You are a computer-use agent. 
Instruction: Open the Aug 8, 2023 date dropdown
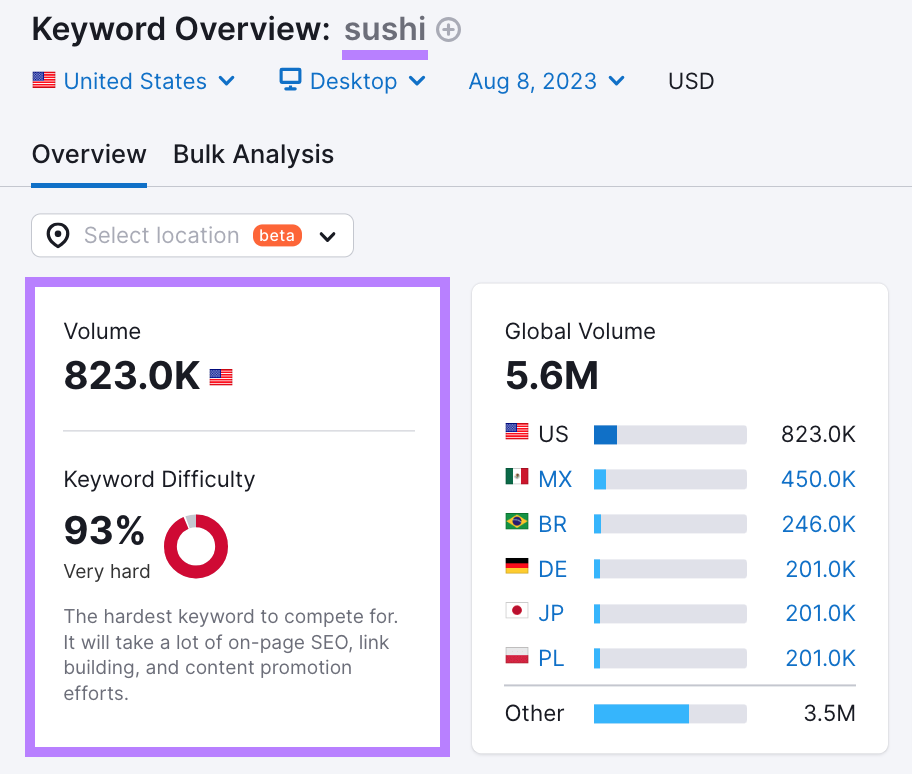tap(547, 81)
